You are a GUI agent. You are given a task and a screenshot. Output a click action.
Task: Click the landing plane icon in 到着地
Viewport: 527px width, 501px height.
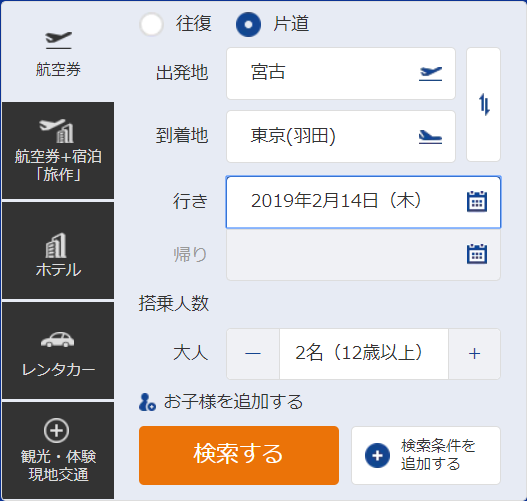(431, 137)
